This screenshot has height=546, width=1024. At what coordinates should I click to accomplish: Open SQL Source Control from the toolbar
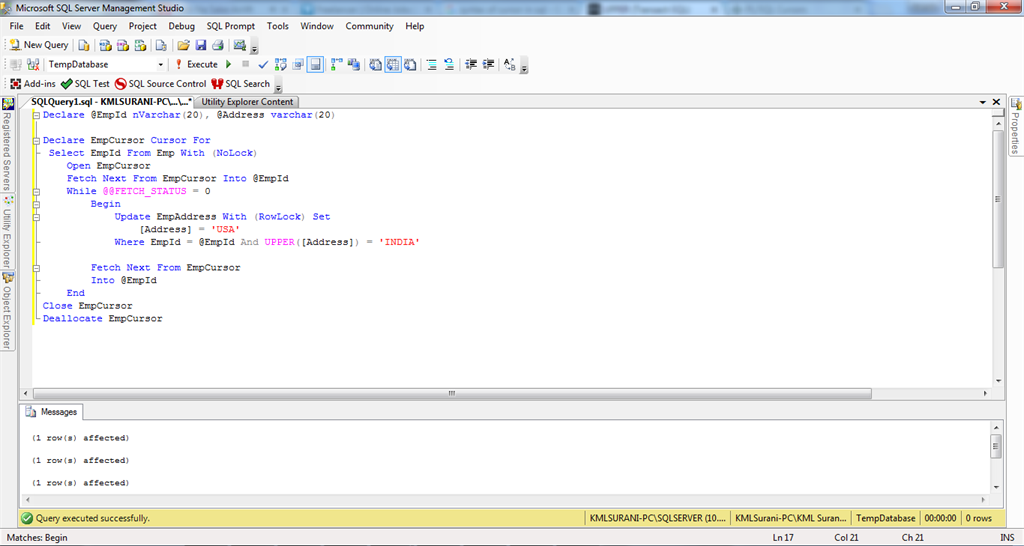[x=160, y=84]
